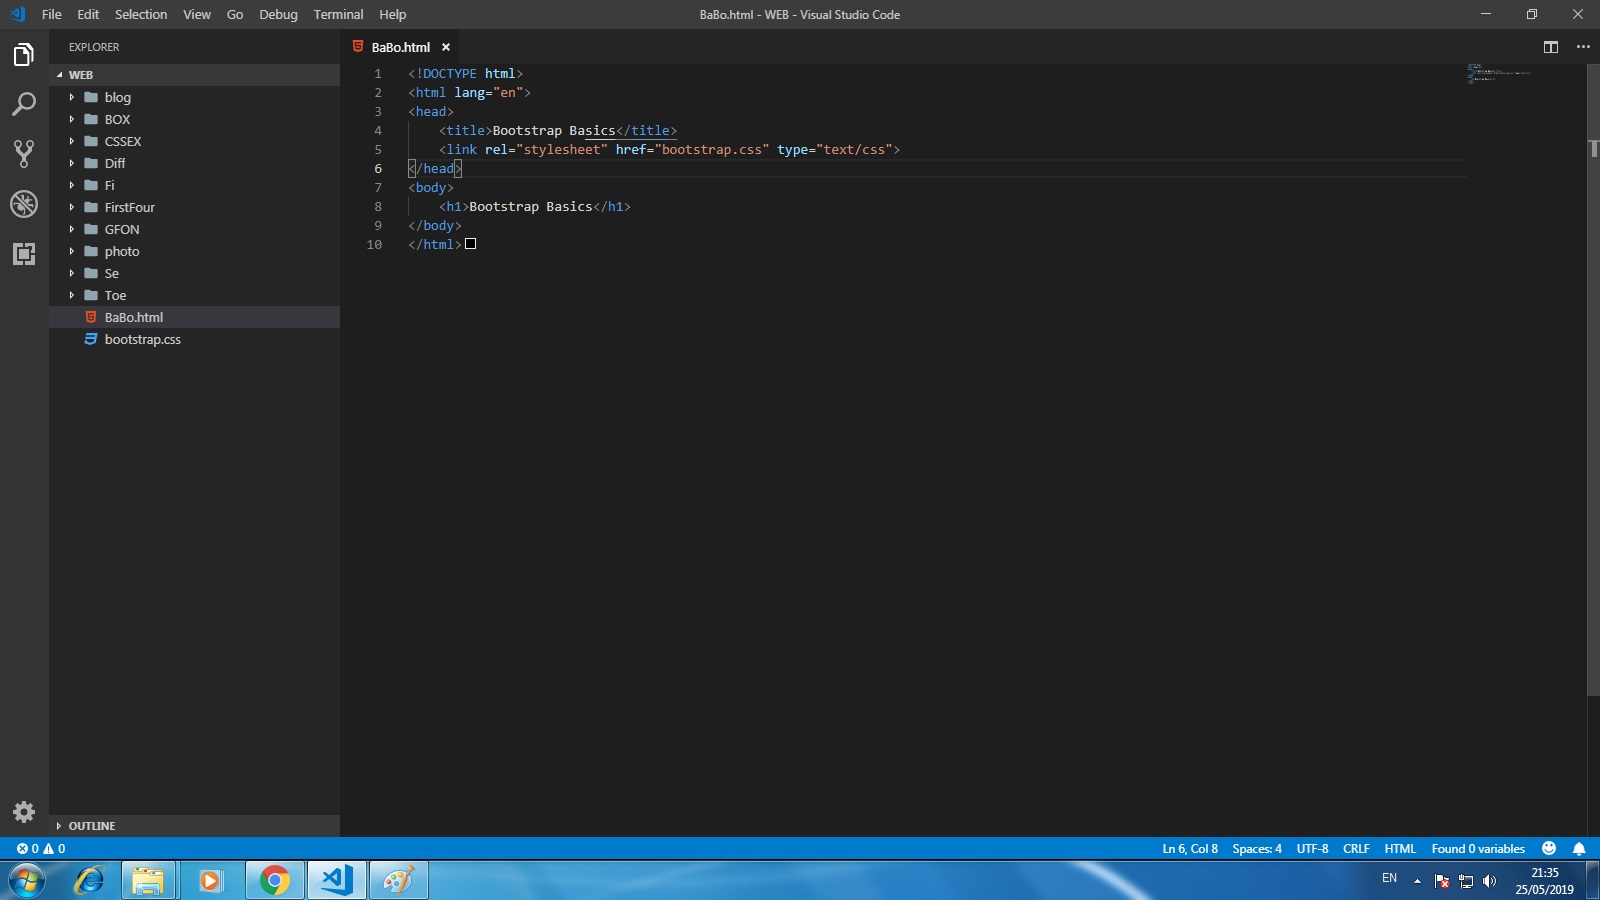The width and height of the screenshot is (1600, 900).
Task: Click Ln 6, Col 8 in status bar
Action: click(x=1190, y=849)
